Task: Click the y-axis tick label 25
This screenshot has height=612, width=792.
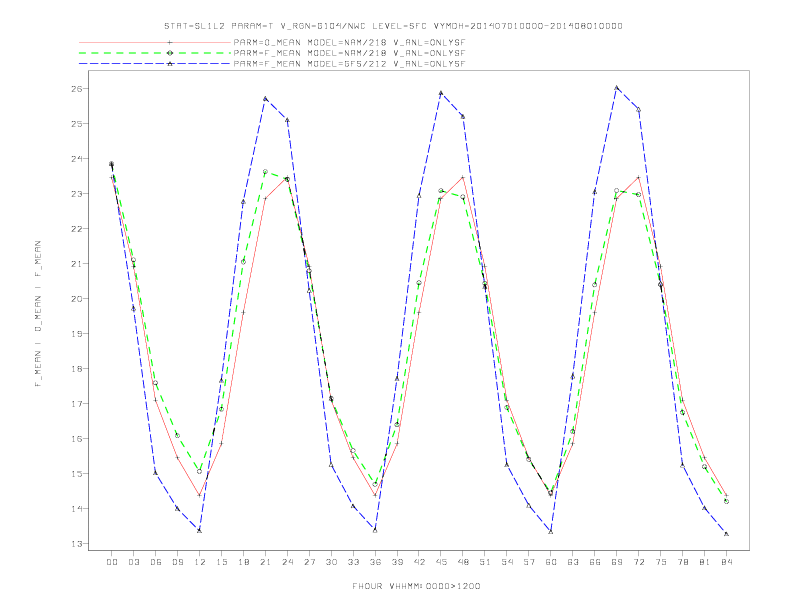Action: click(x=77, y=124)
